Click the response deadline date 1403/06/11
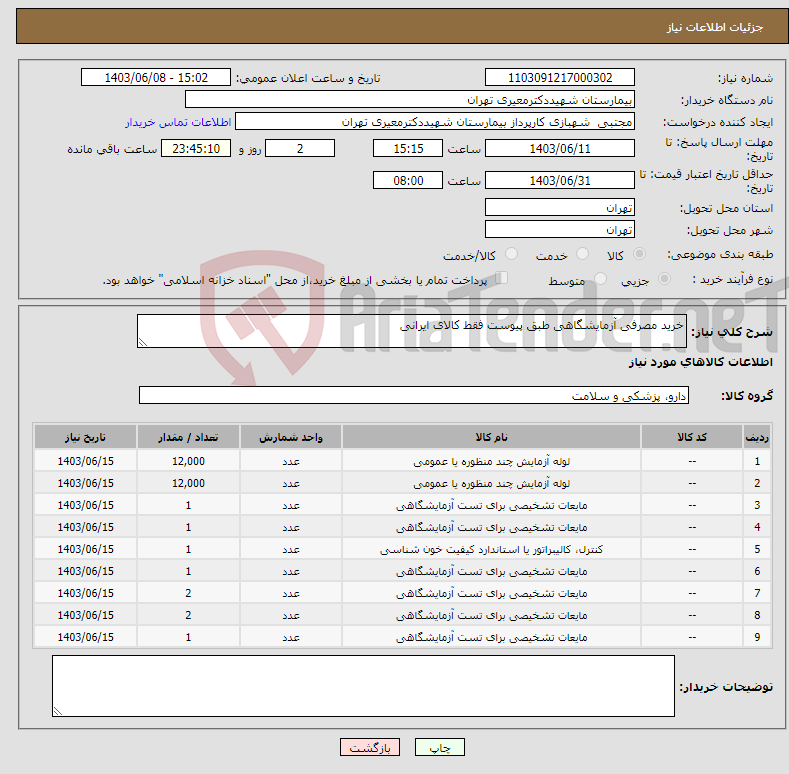The image size is (789, 774). (x=560, y=148)
